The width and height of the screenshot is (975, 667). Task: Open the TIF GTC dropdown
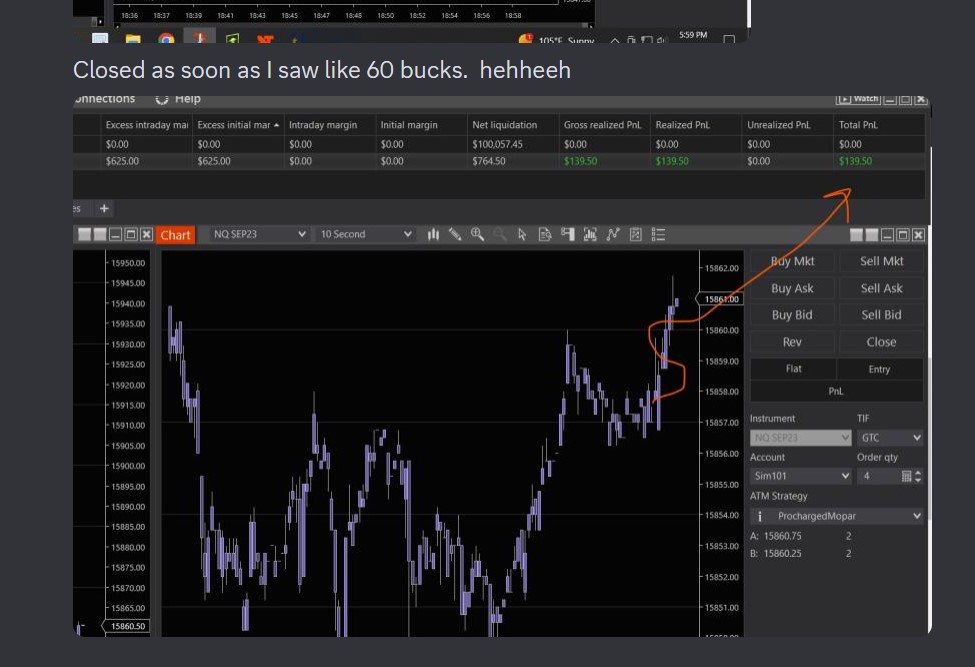tap(890, 438)
